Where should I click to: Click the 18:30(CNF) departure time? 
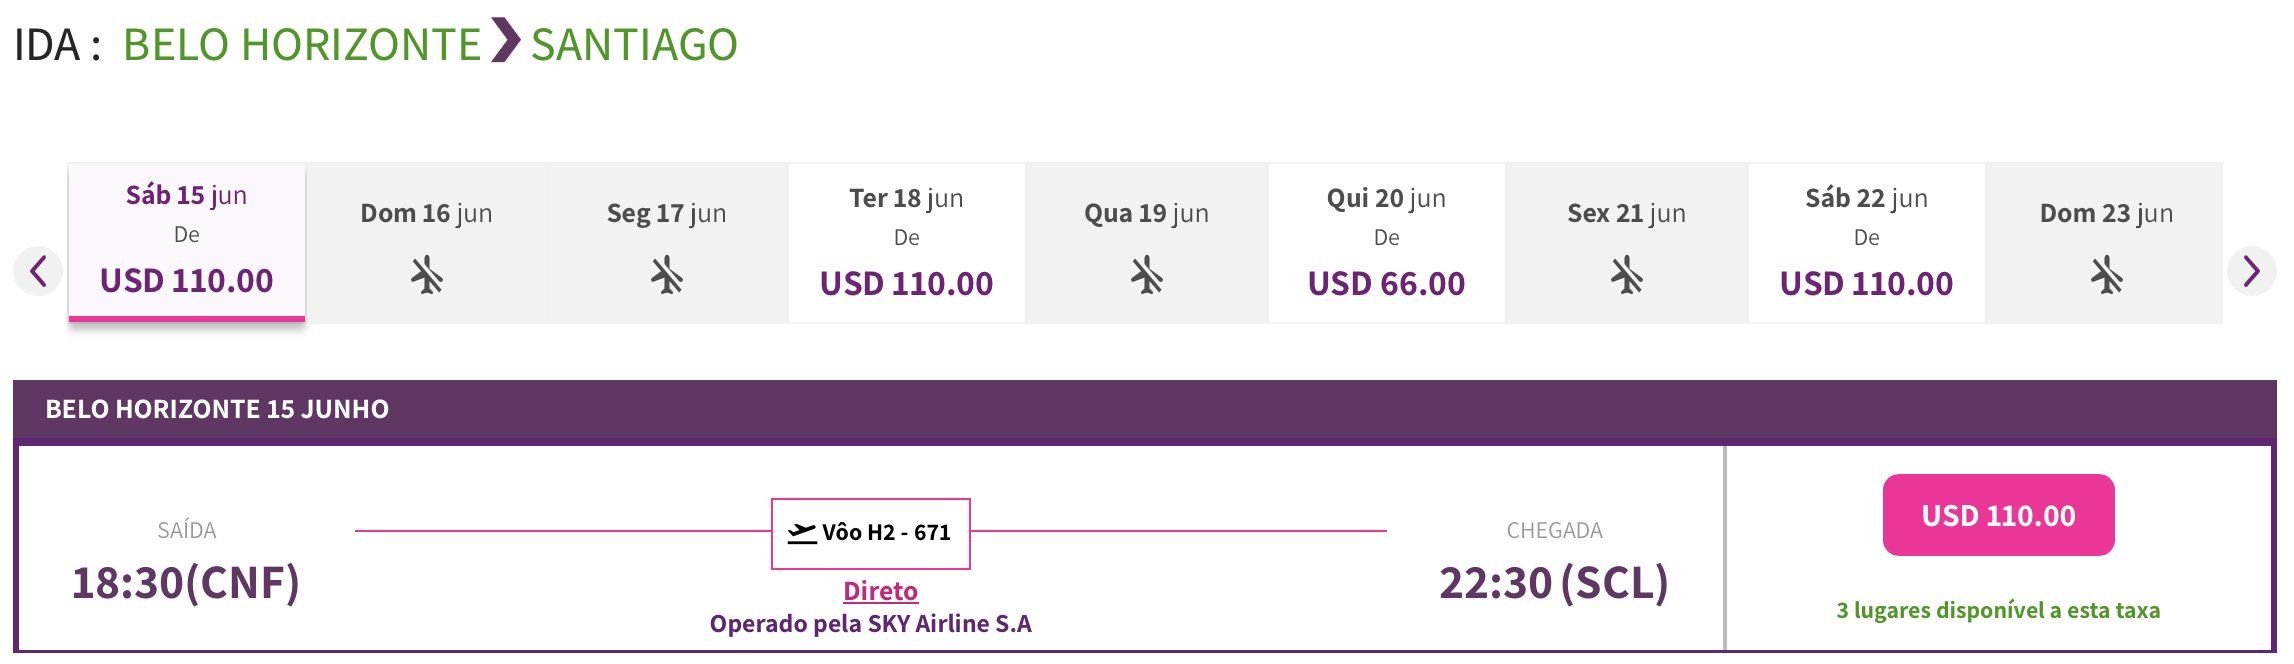point(186,583)
